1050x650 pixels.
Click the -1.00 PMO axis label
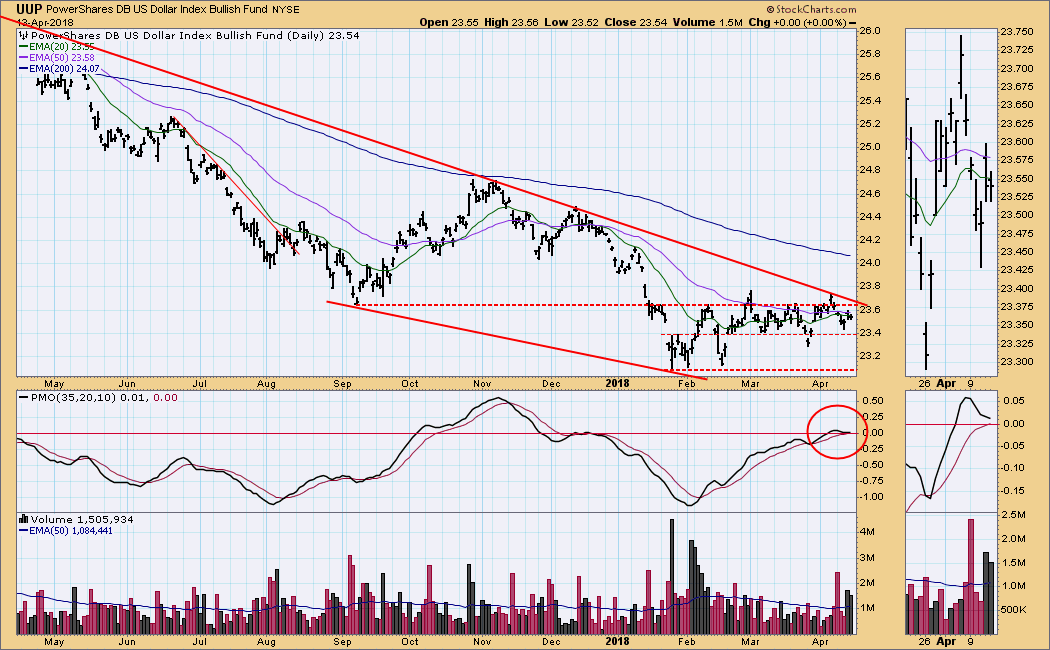[871, 497]
